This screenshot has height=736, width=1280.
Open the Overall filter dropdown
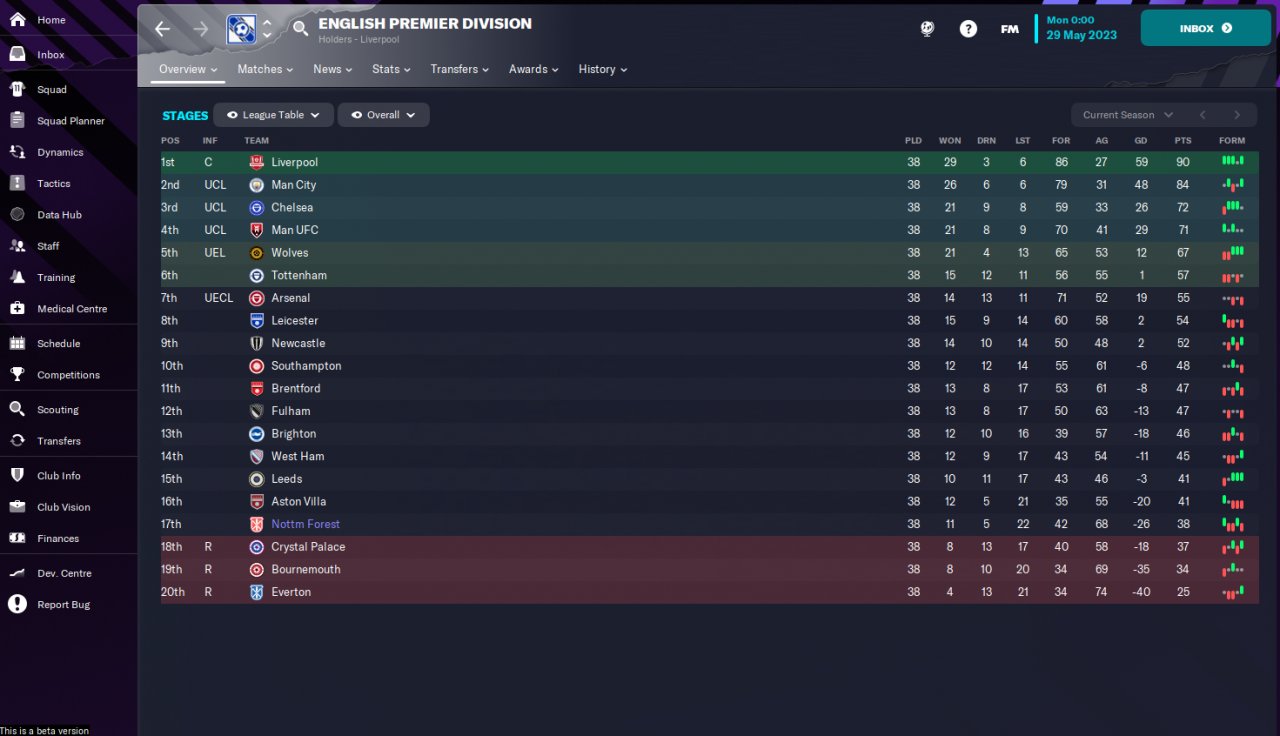tap(383, 115)
